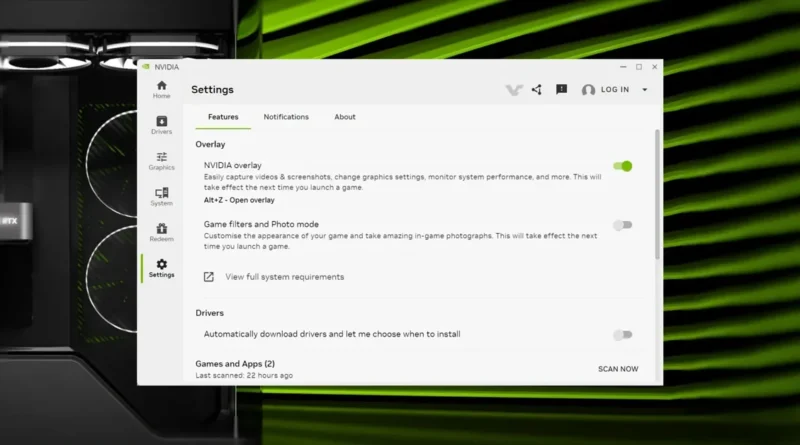Select the Settings gear in sidebar
Viewport: 800px width, 445px height.
(161, 268)
